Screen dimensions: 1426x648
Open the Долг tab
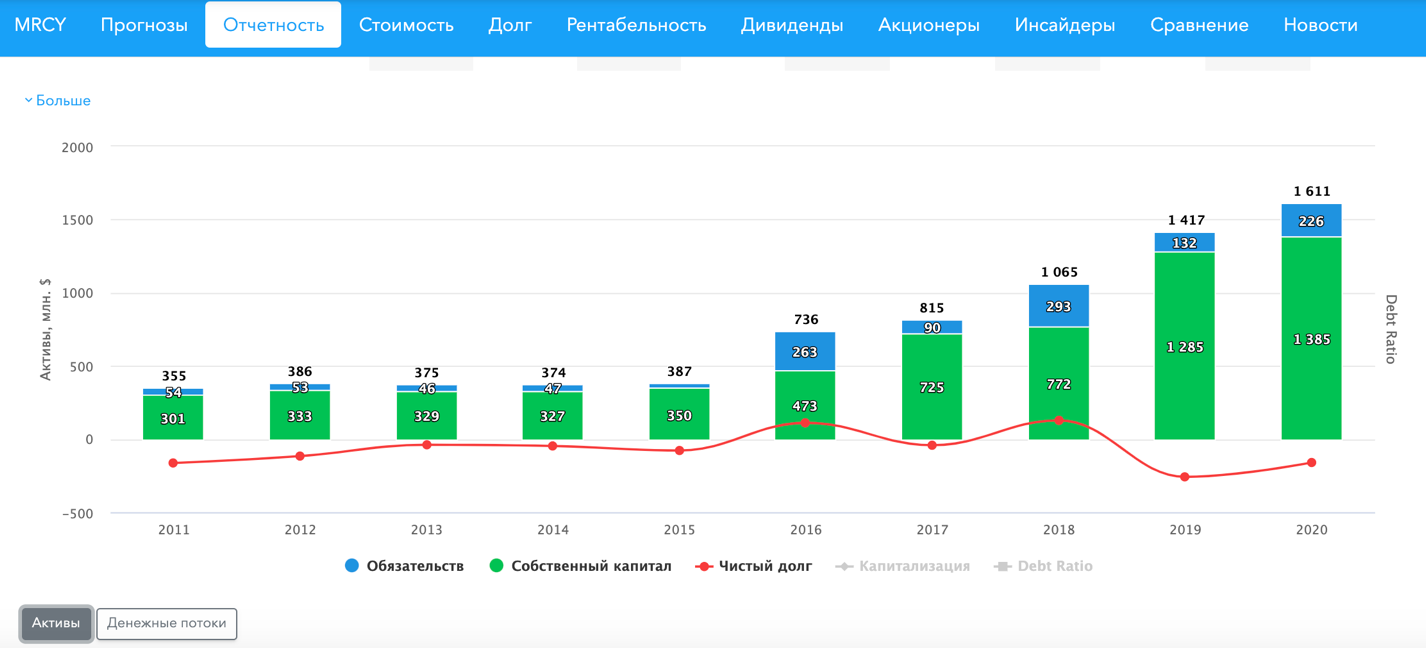click(x=510, y=25)
